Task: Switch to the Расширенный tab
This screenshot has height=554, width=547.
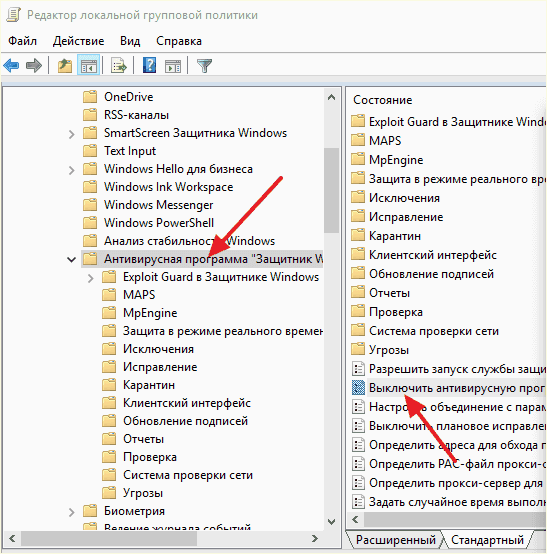Action: click(x=395, y=540)
